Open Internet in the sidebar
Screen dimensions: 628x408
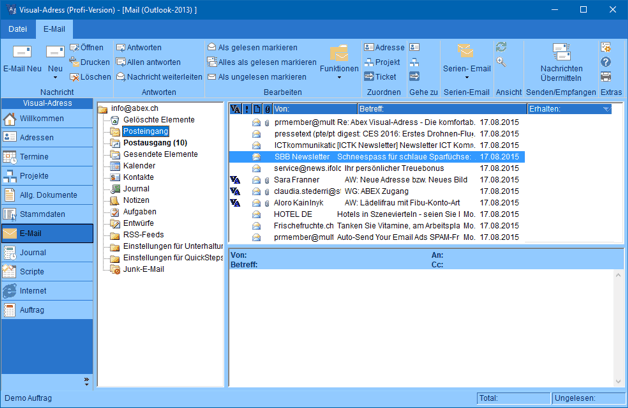47,291
